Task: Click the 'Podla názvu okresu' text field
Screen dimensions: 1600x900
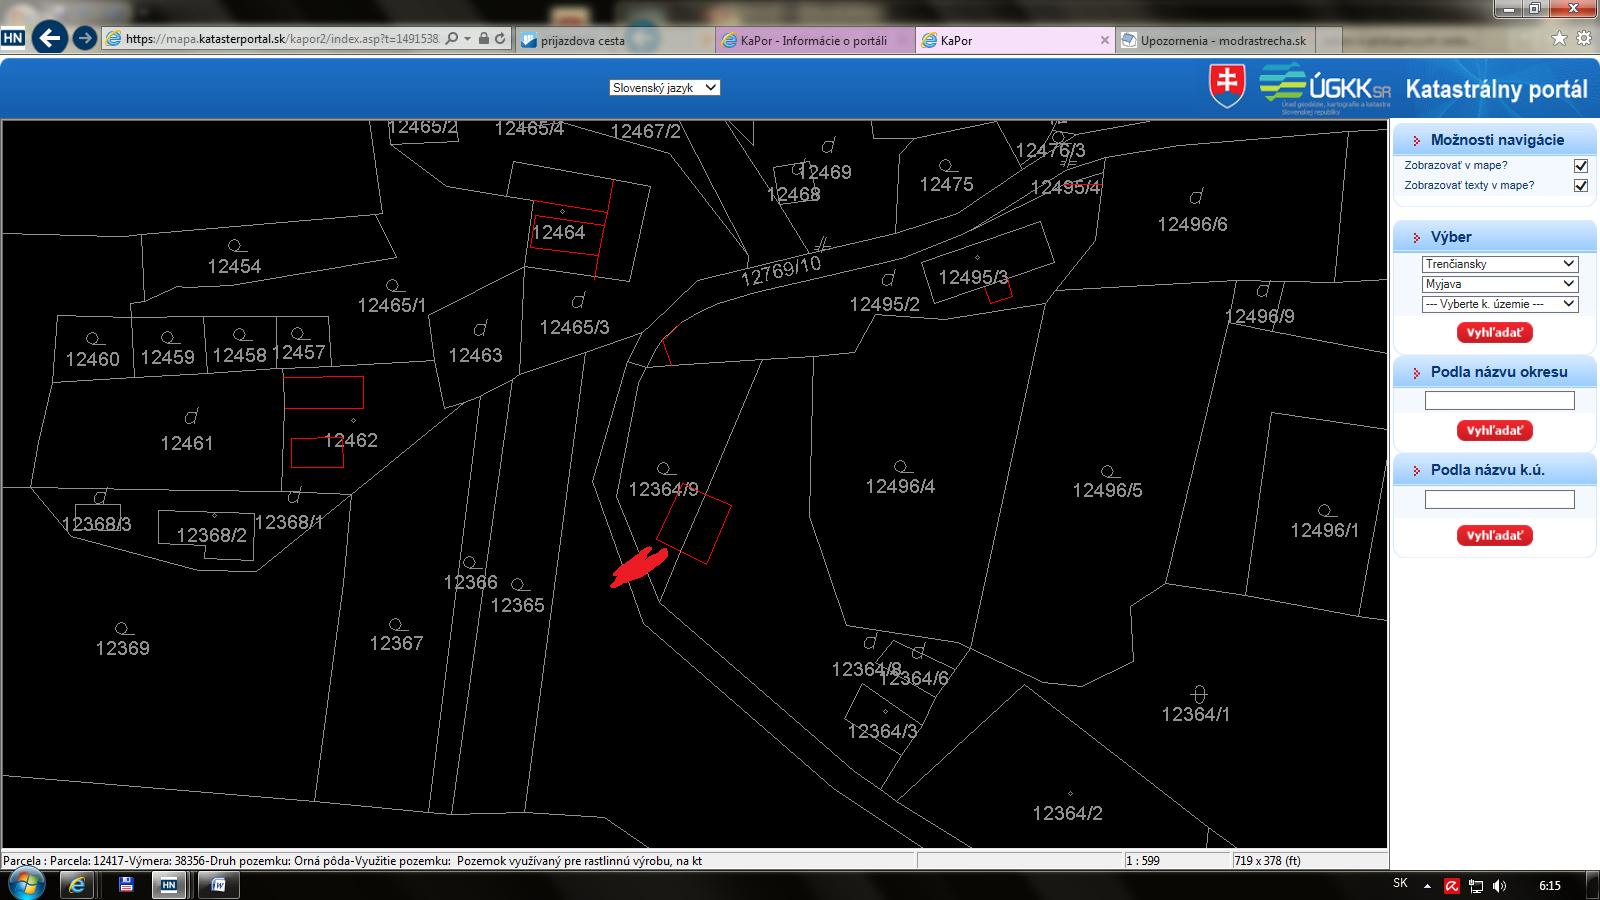Action: click(x=1499, y=401)
